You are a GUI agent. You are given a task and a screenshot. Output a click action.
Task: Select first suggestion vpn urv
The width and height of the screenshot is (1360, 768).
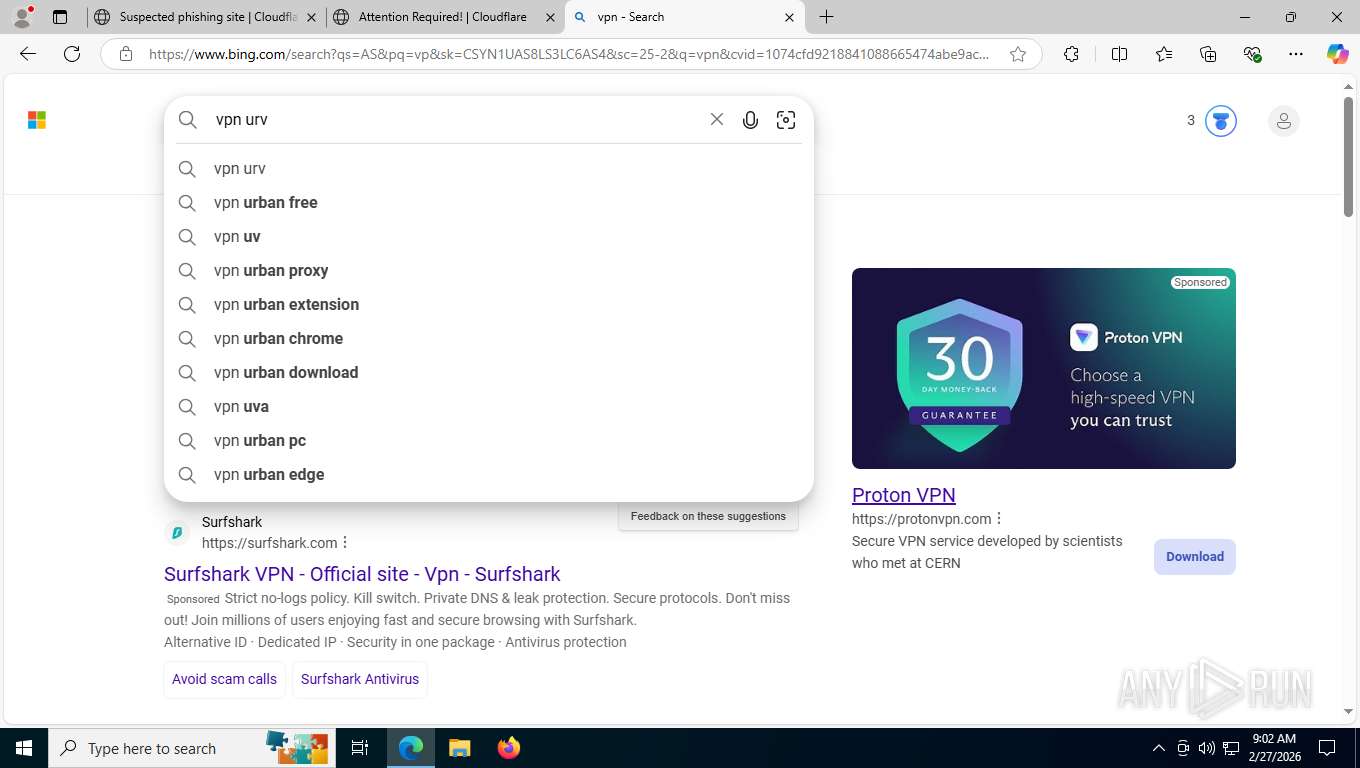click(x=489, y=168)
